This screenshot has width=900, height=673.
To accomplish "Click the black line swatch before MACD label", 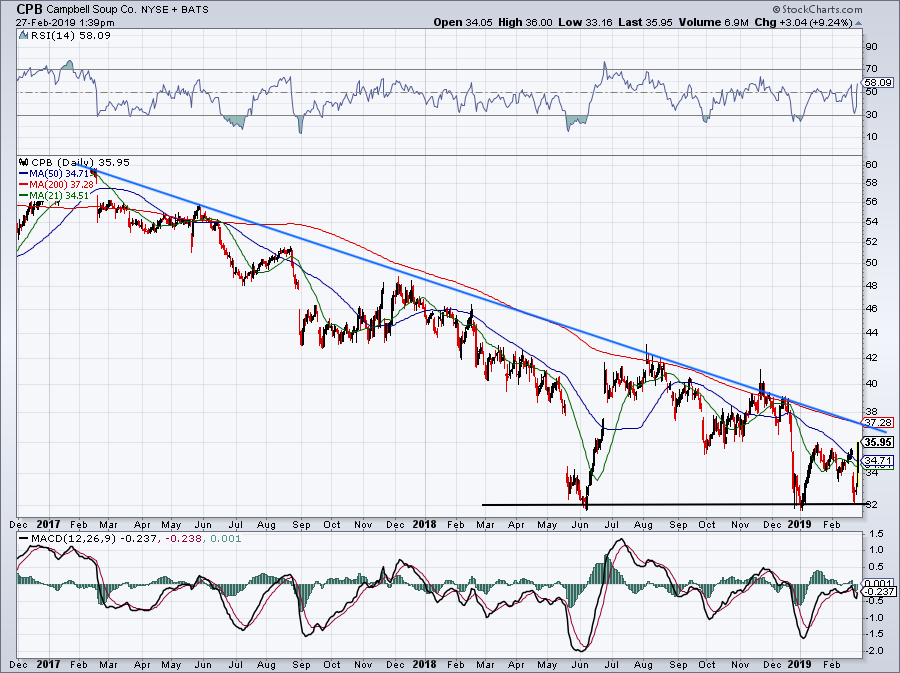I will pos(24,539).
